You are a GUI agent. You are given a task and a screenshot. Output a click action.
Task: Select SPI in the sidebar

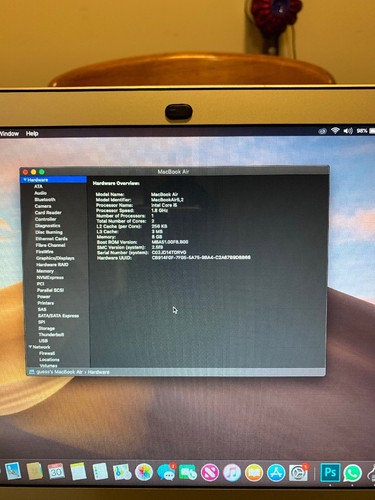41,322
